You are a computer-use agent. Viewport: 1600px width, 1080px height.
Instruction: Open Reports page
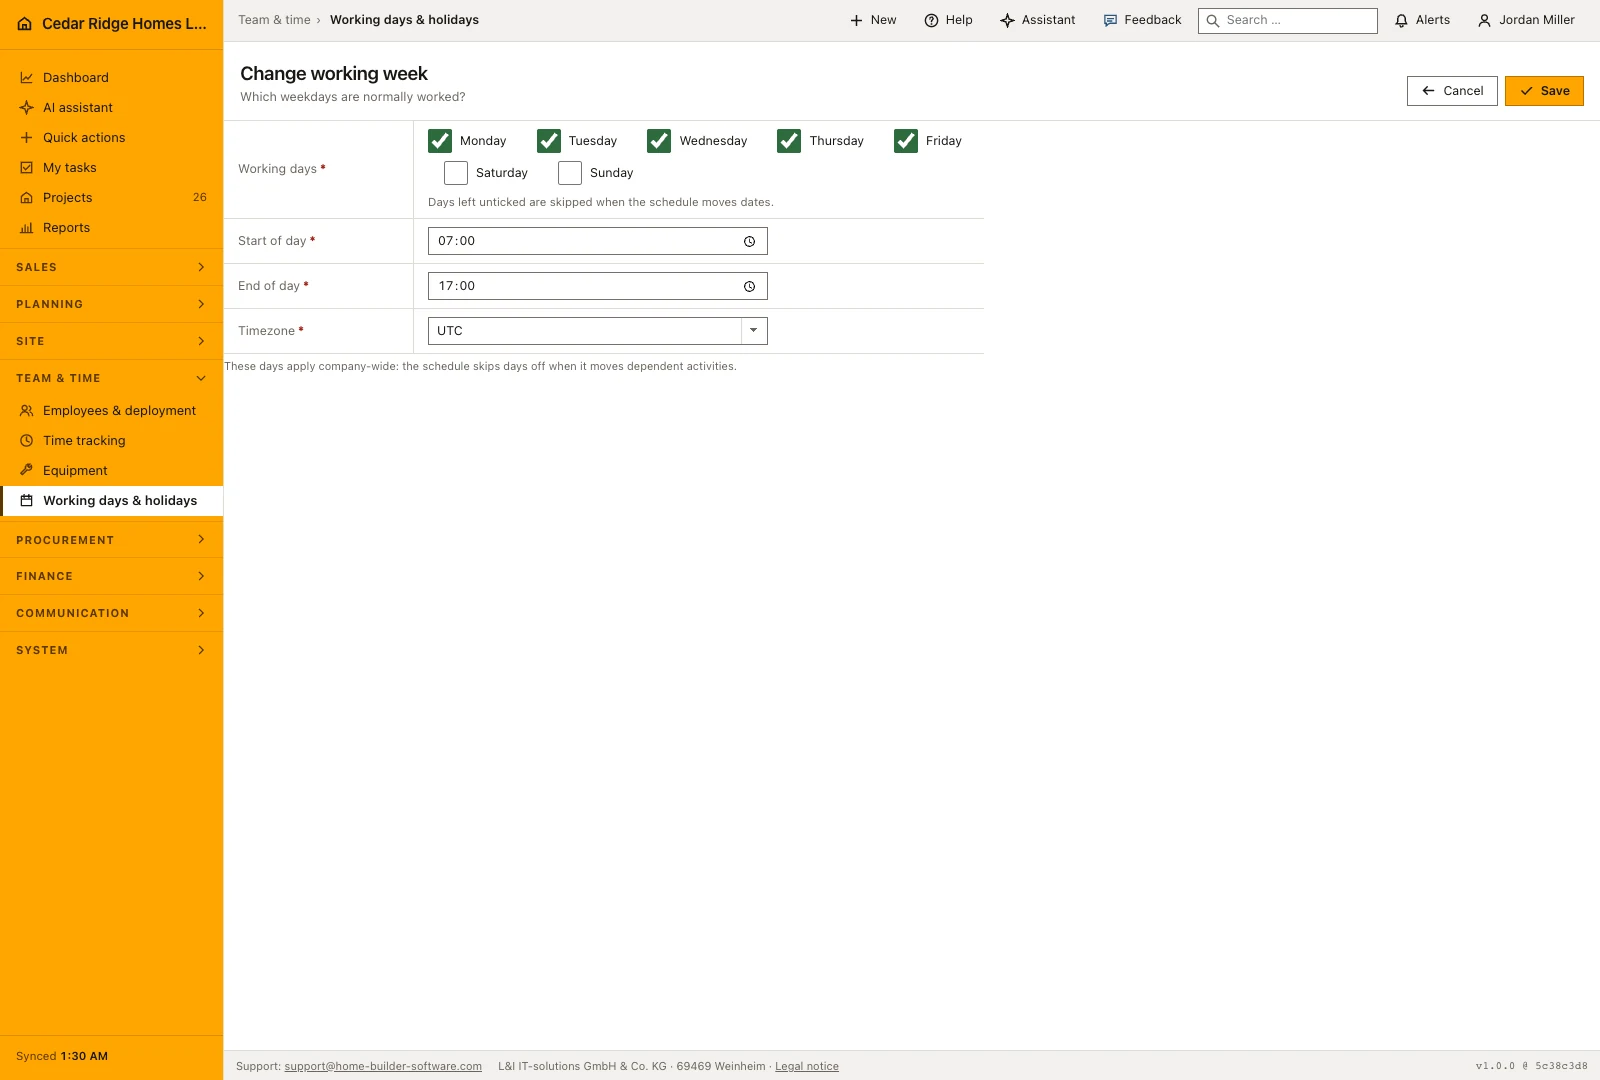(111, 228)
